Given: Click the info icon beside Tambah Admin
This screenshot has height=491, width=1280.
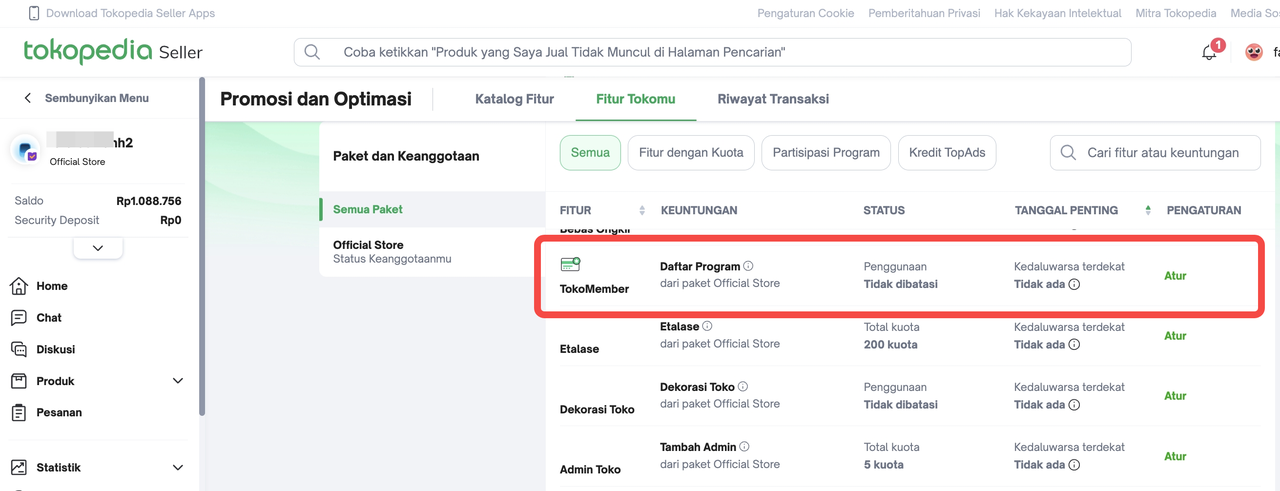Looking at the screenshot, I should (x=744, y=447).
